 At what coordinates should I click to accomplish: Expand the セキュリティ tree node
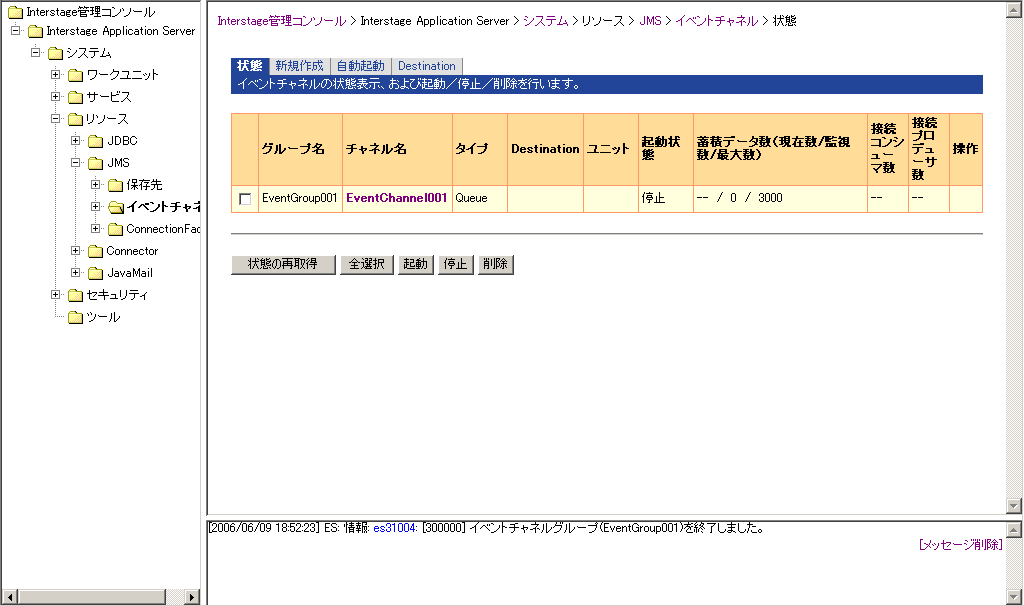click(x=56, y=295)
